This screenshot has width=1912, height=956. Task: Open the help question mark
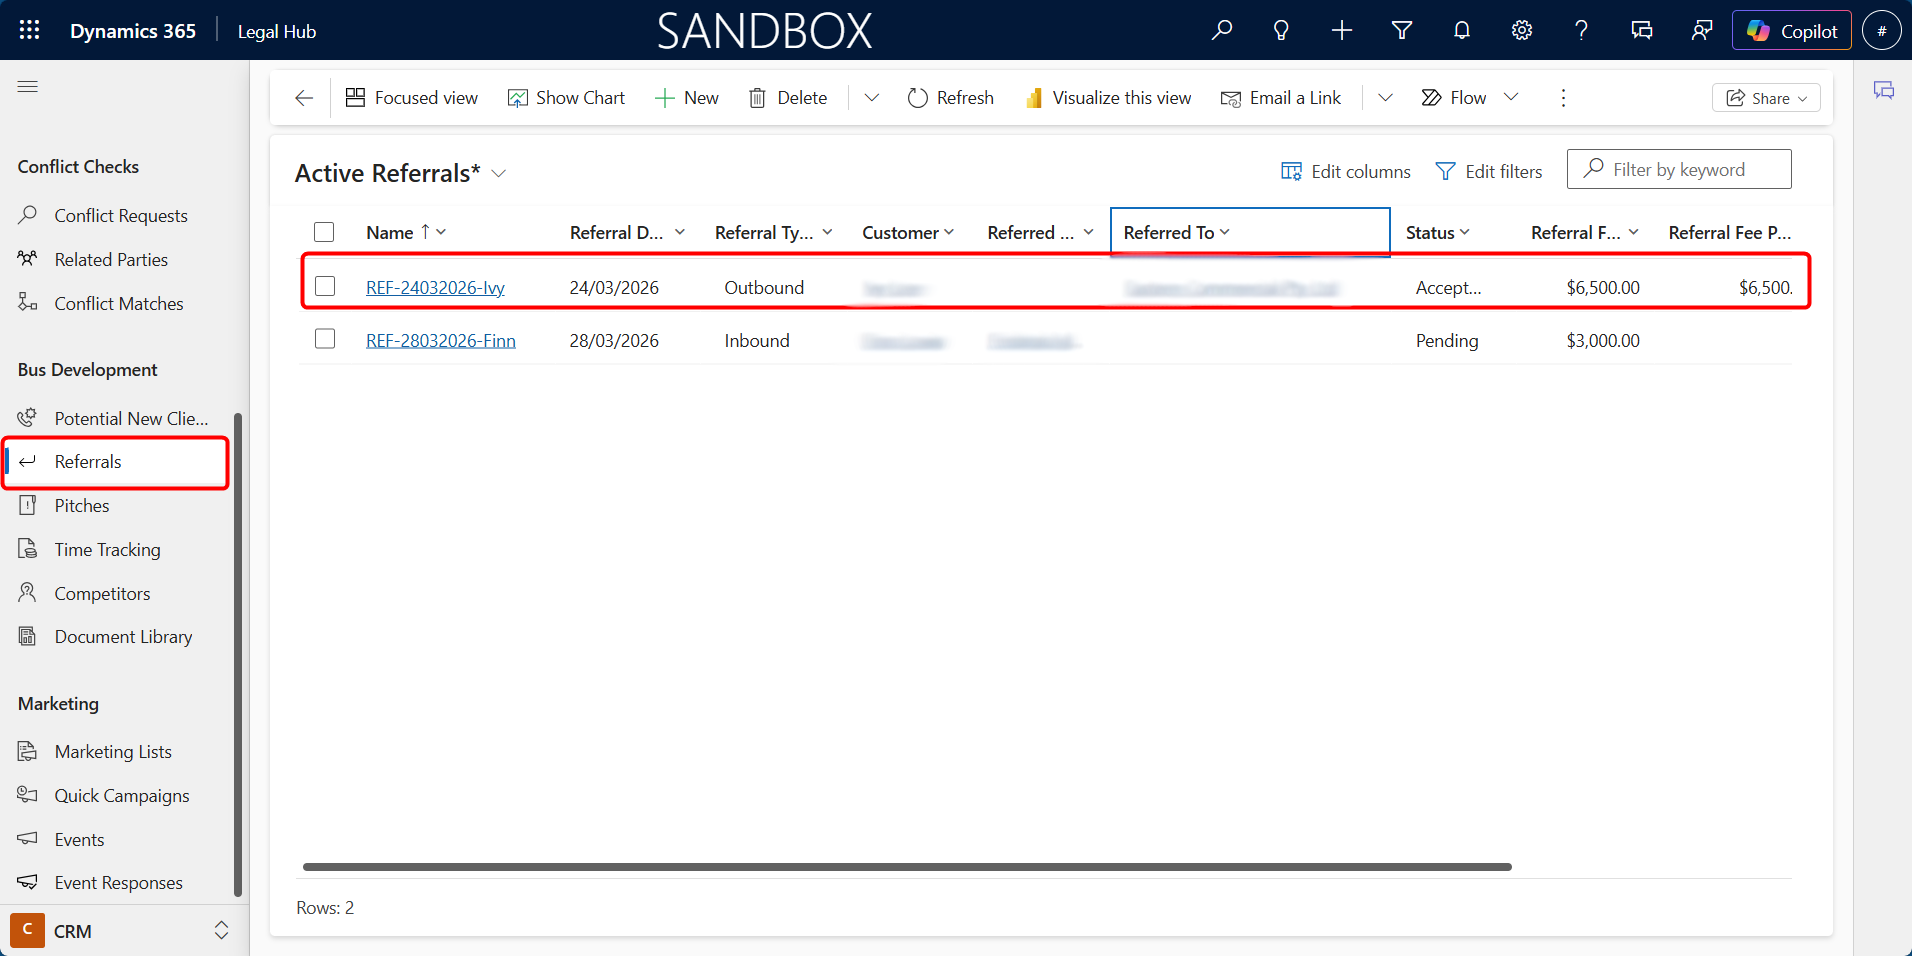1581,30
